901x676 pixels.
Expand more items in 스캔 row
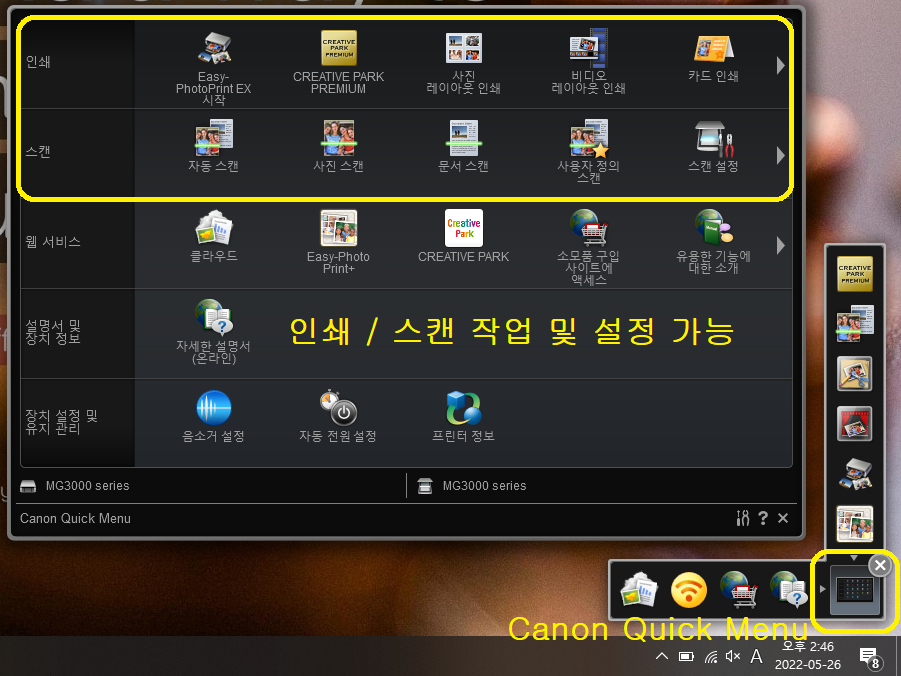pos(780,155)
